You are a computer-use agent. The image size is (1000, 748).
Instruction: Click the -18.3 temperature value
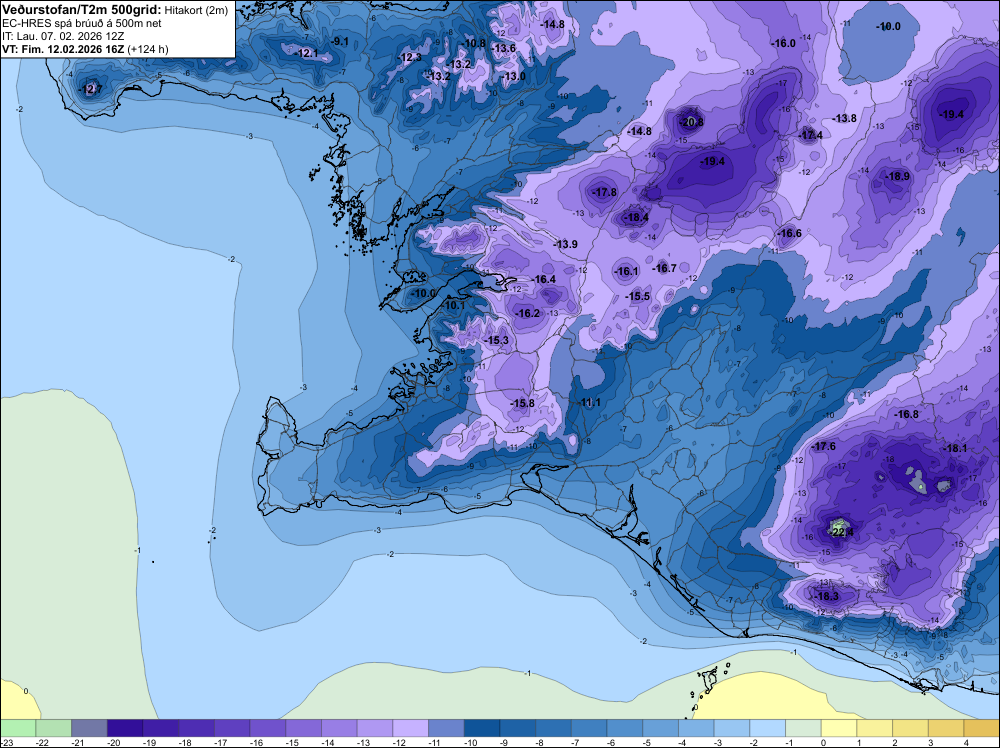pos(827,596)
